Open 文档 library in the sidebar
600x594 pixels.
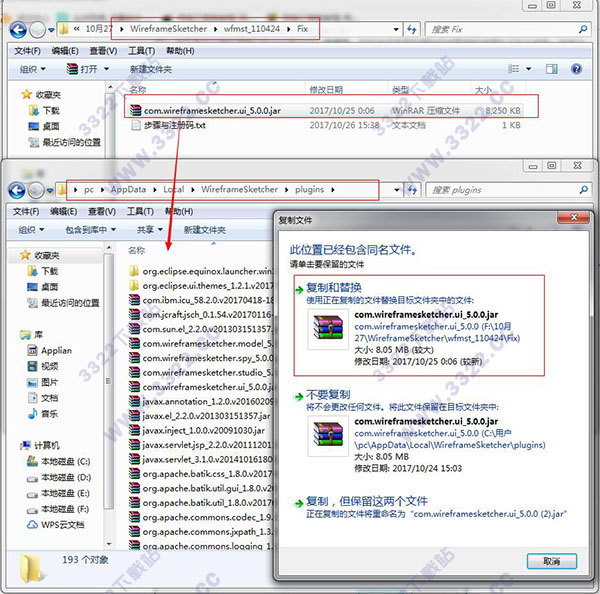pyautogui.click(x=43, y=398)
